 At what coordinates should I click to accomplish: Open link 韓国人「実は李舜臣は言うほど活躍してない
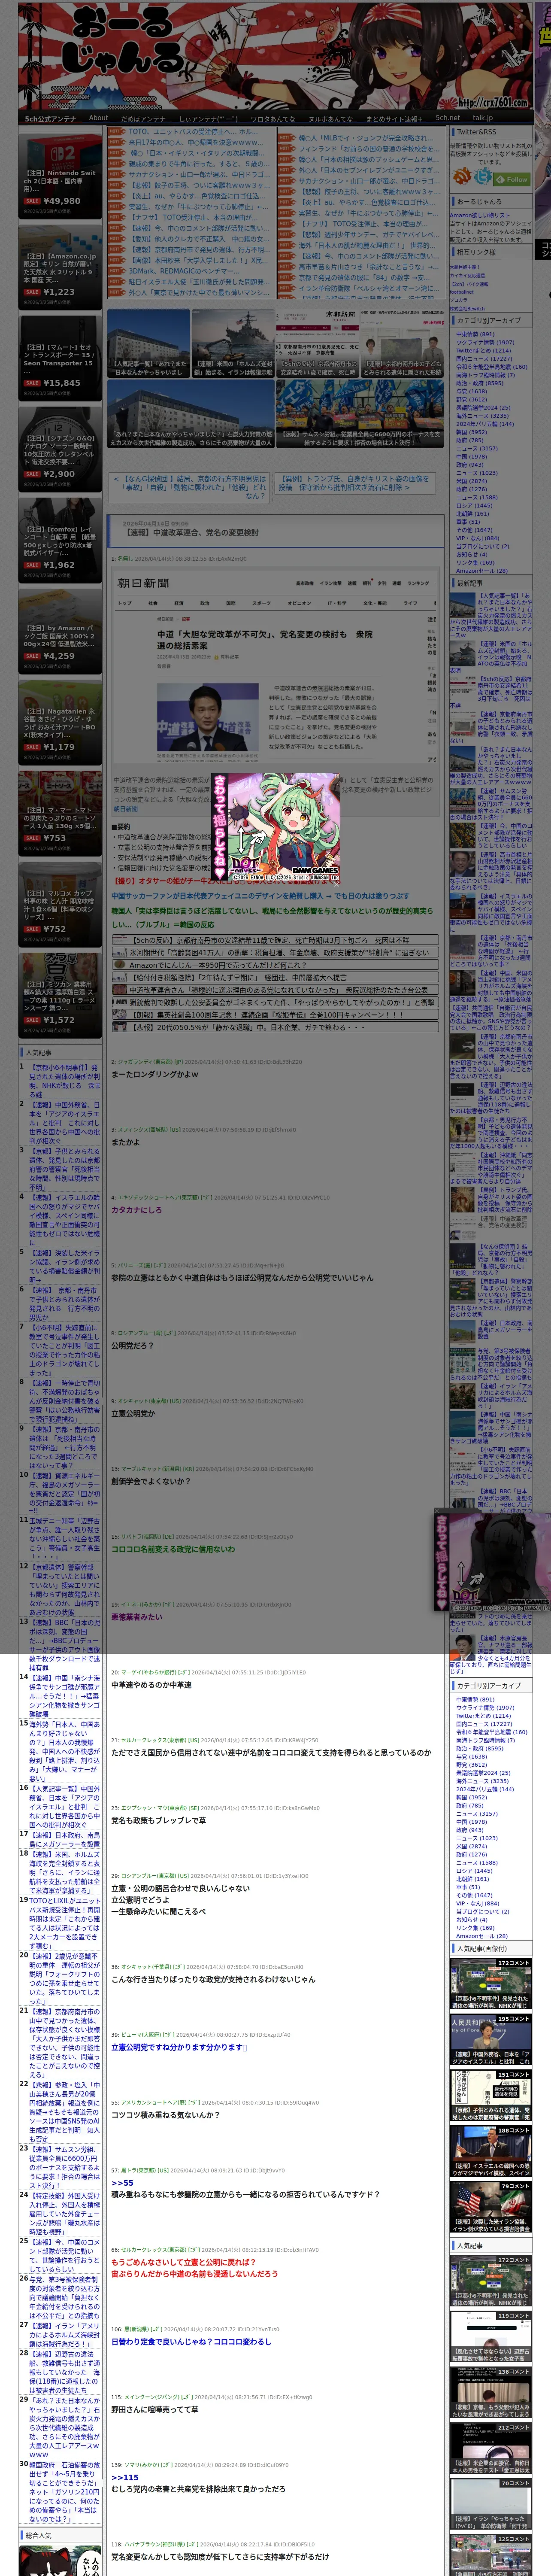tap(272, 917)
